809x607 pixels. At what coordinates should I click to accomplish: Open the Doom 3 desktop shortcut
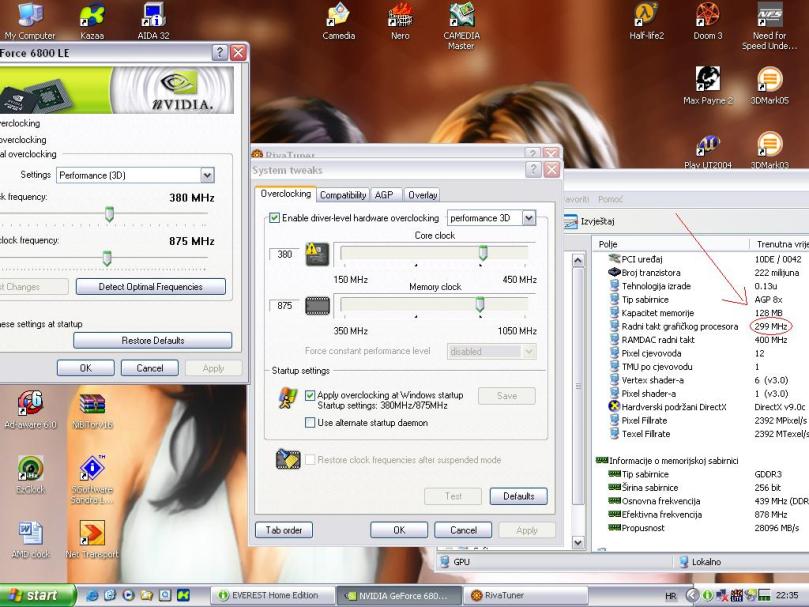pos(707,16)
